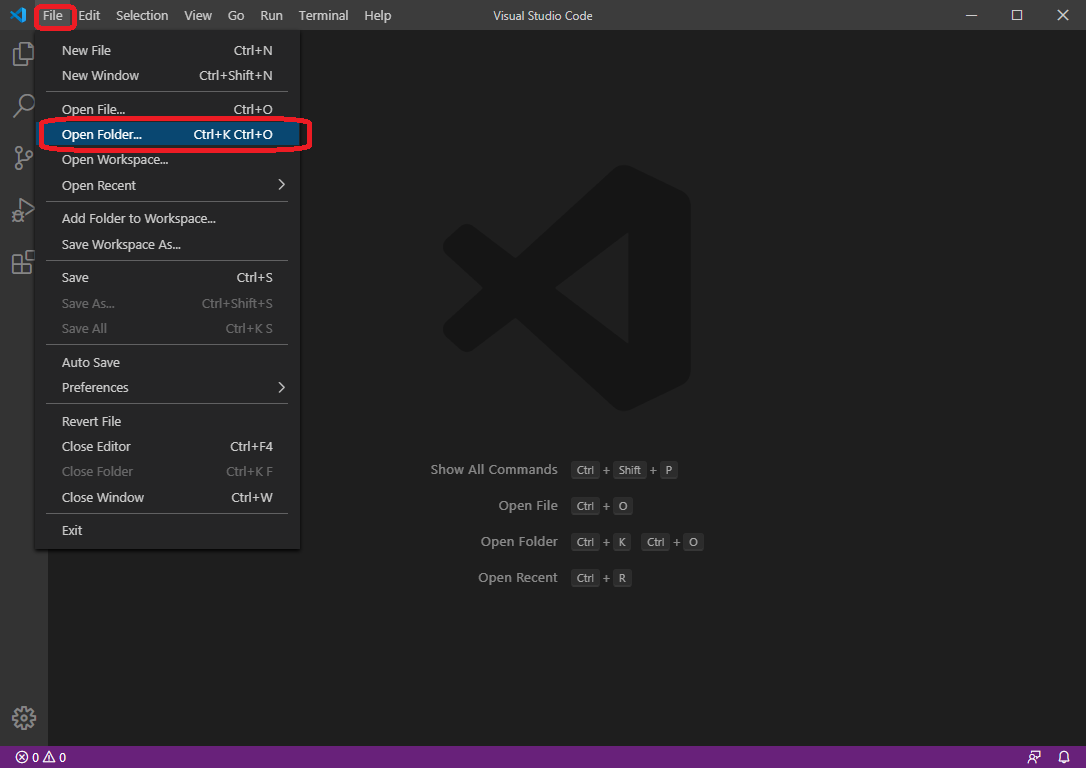
Task: Open the Search view in the activity bar
Action: 23,106
